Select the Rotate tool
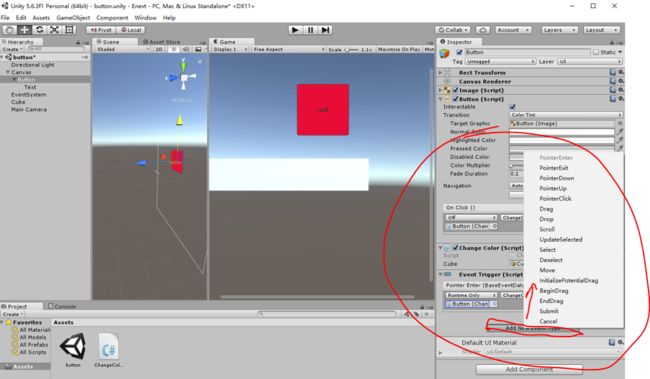Image resolution: width=650 pixels, height=379 pixels. click(x=40, y=30)
